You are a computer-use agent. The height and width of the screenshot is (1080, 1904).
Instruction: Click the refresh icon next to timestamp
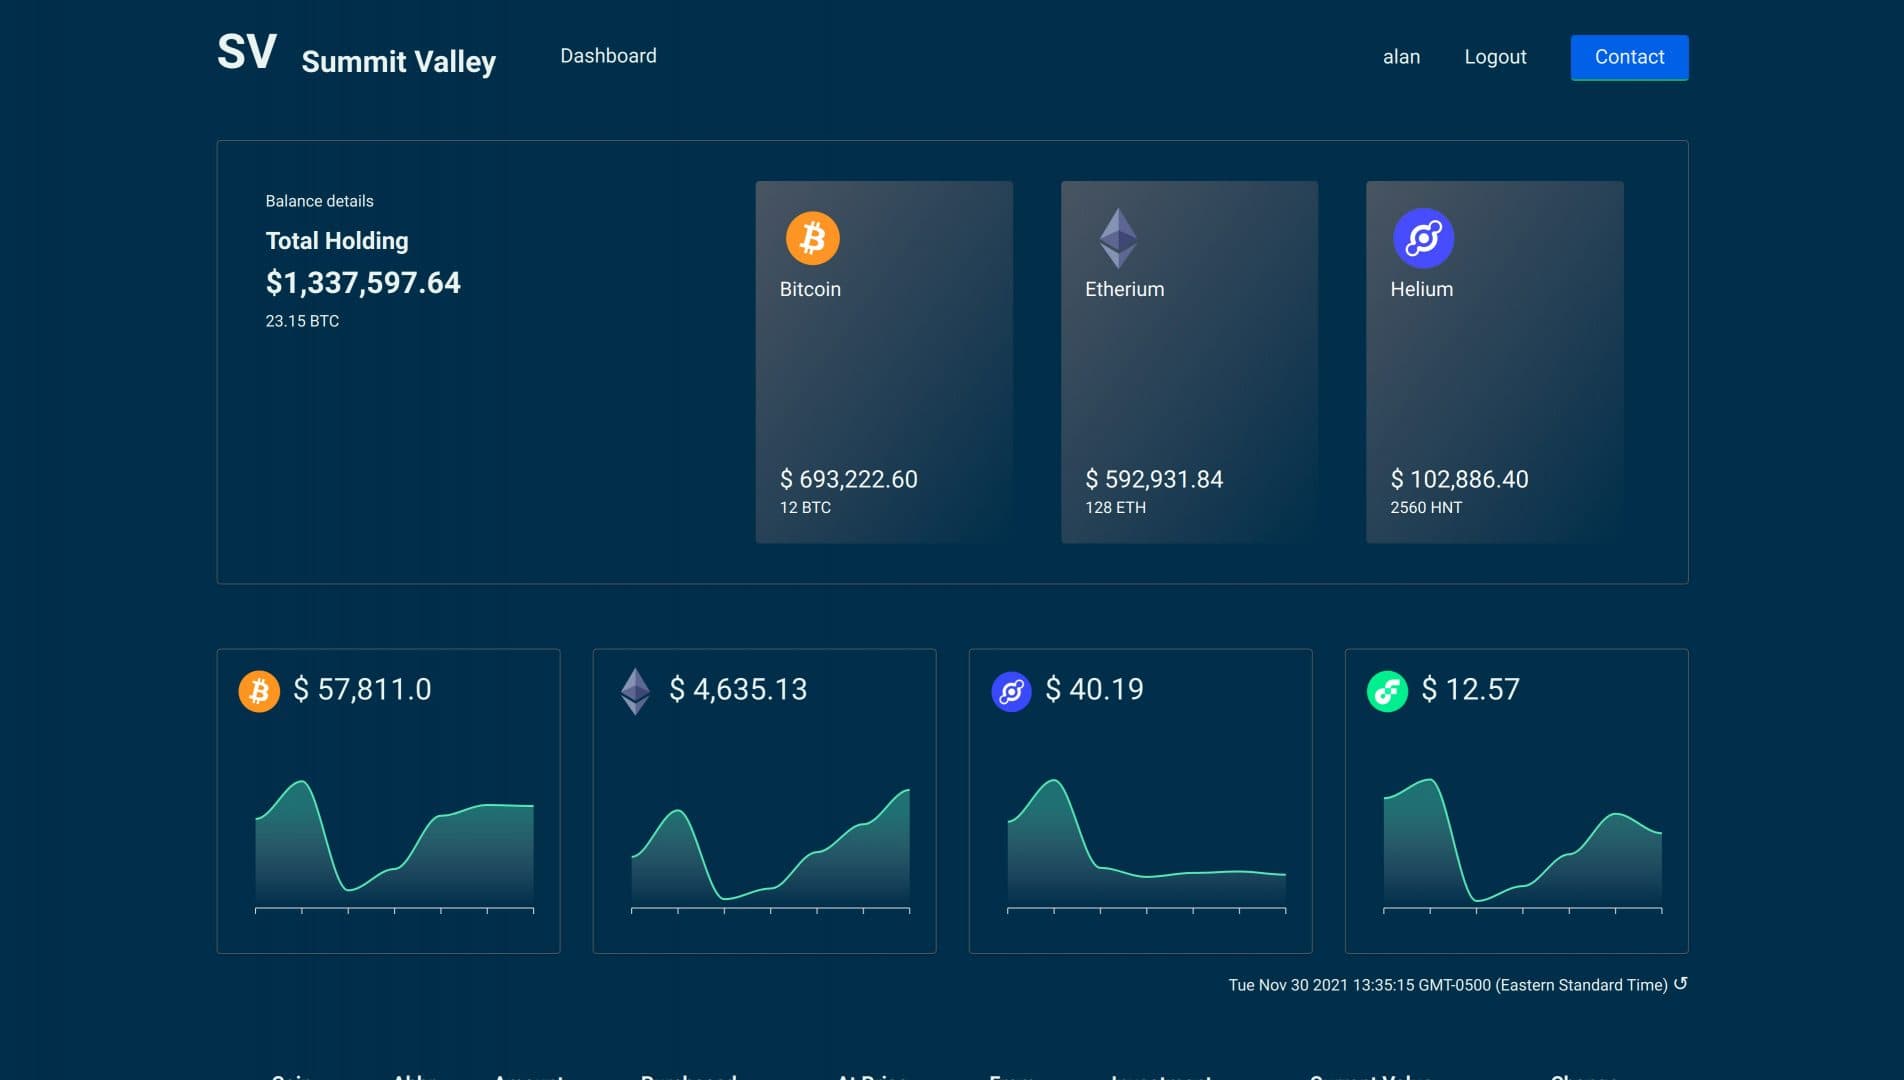pos(1680,984)
